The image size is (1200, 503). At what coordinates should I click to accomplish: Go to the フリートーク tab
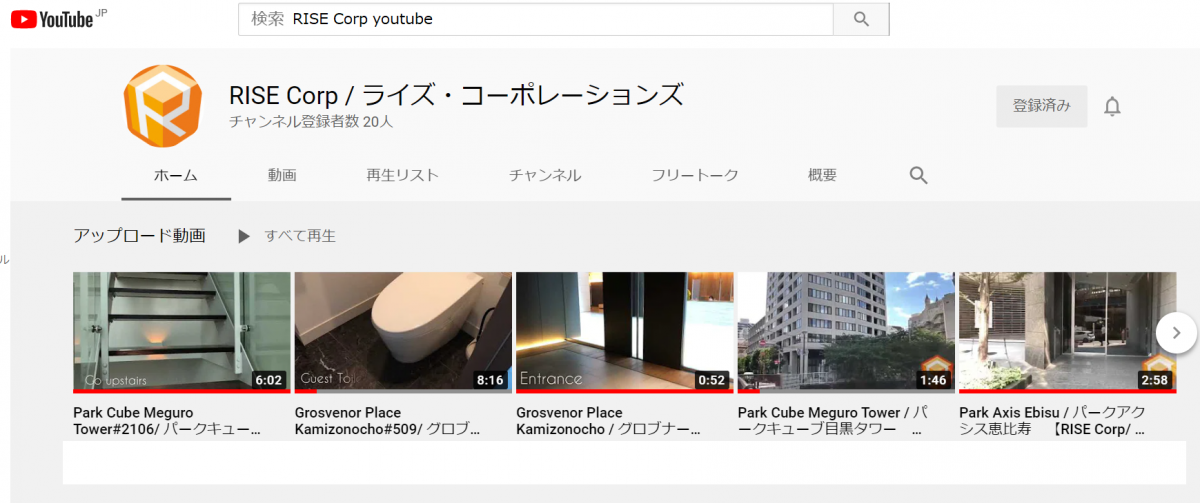(x=695, y=175)
